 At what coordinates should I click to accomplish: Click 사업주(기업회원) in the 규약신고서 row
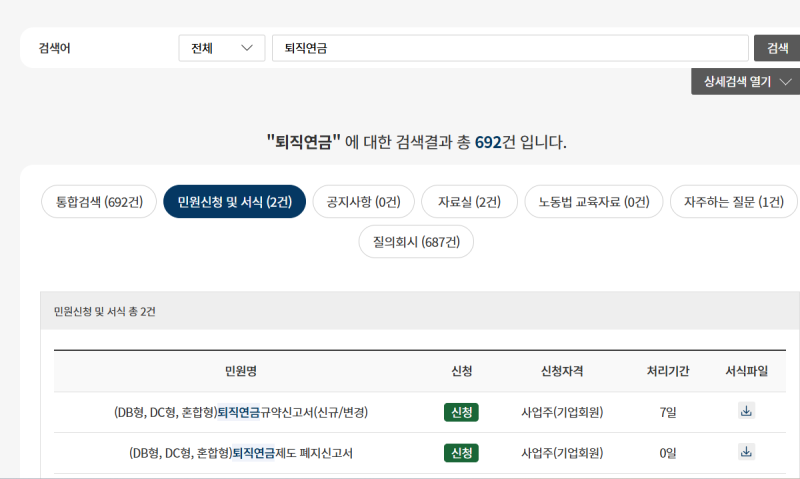click(x=562, y=412)
